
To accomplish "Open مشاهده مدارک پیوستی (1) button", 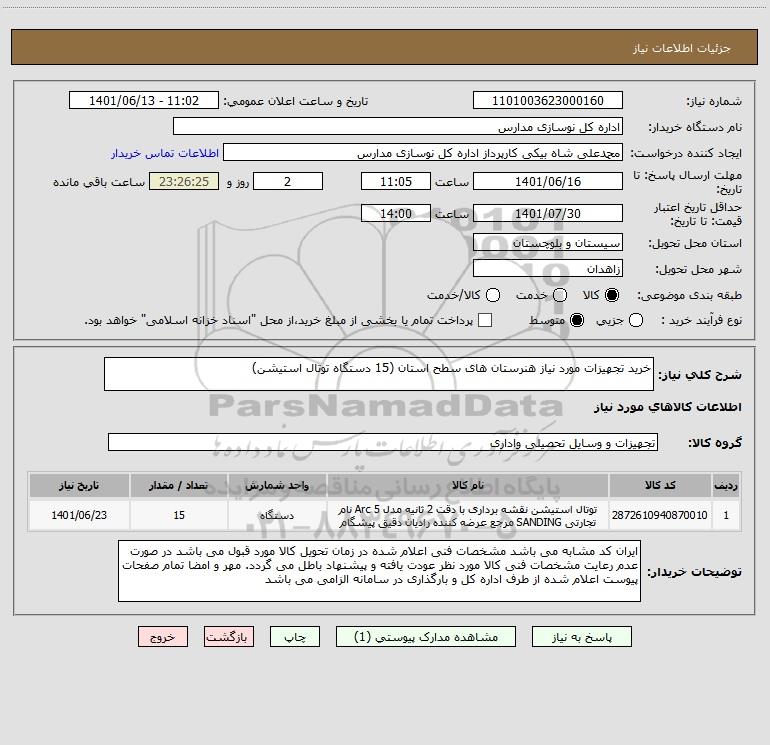I will tap(426, 636).
